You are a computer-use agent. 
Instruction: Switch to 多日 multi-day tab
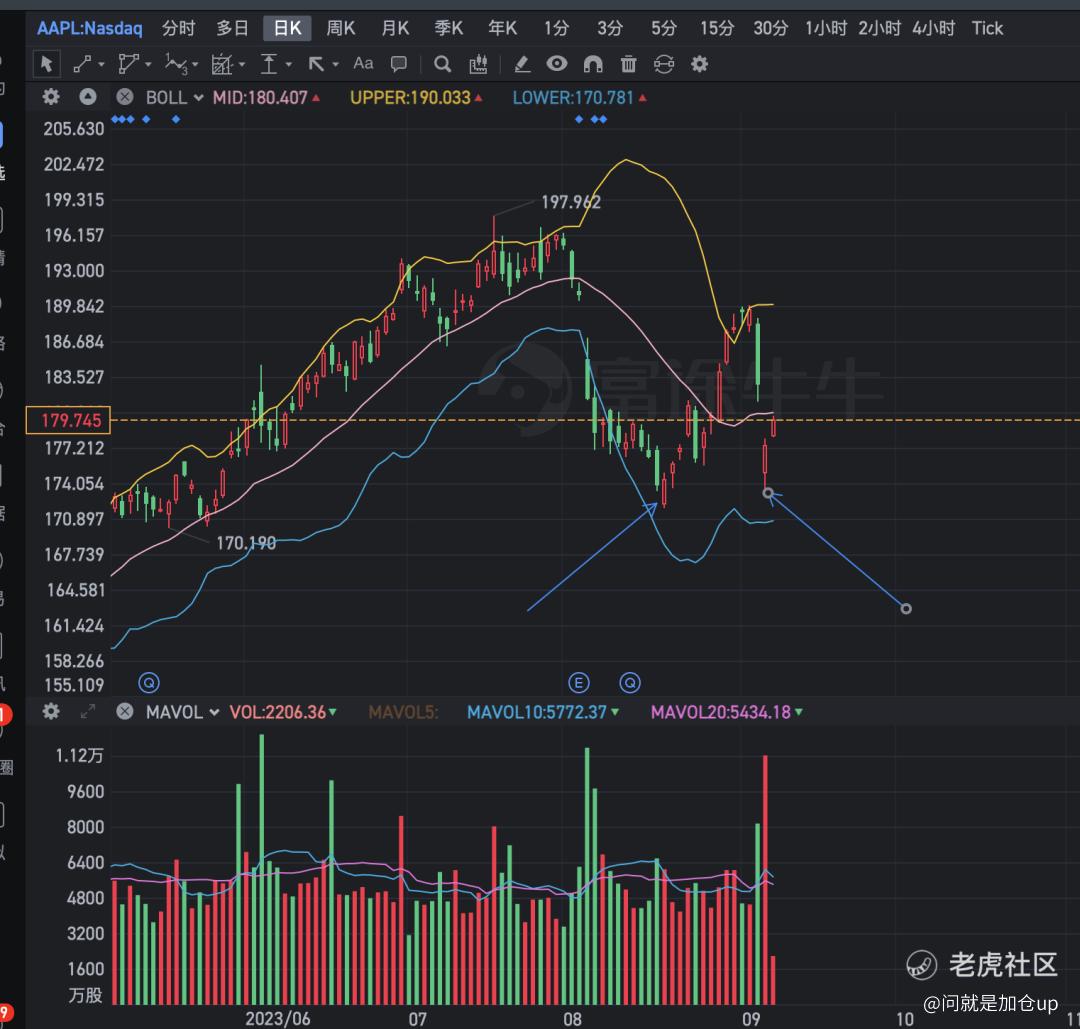pos(232,28)
